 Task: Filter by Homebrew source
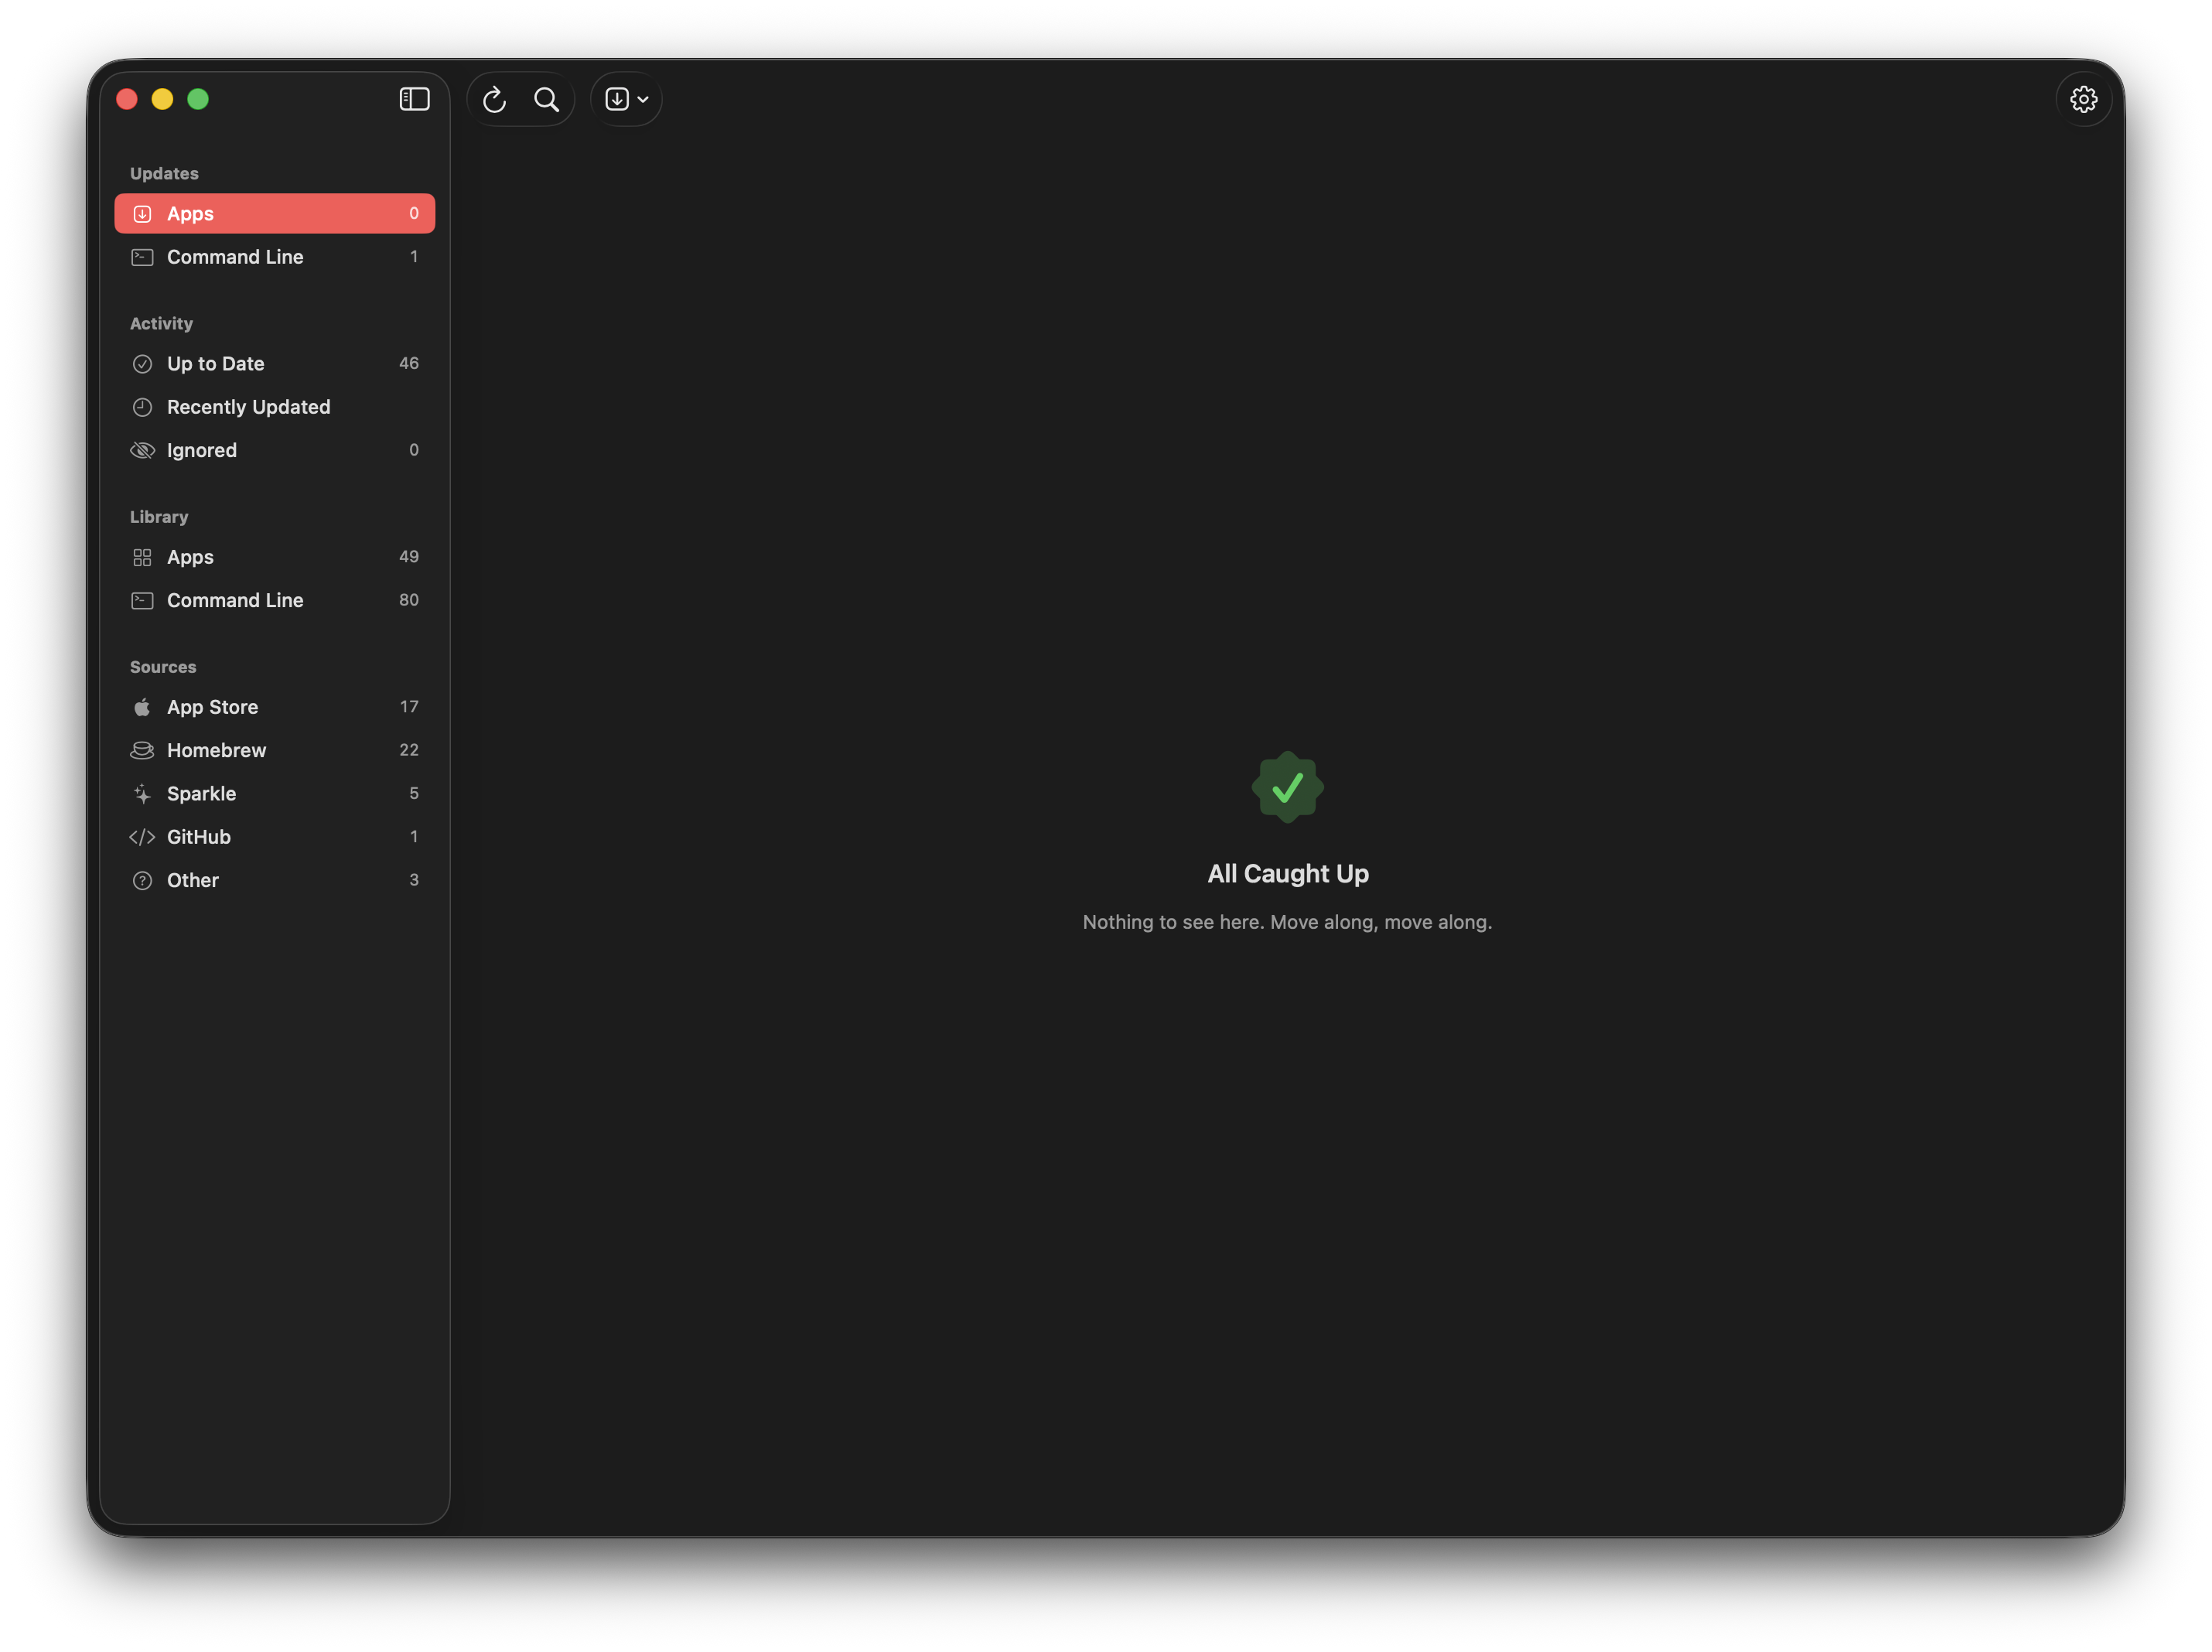274,750
